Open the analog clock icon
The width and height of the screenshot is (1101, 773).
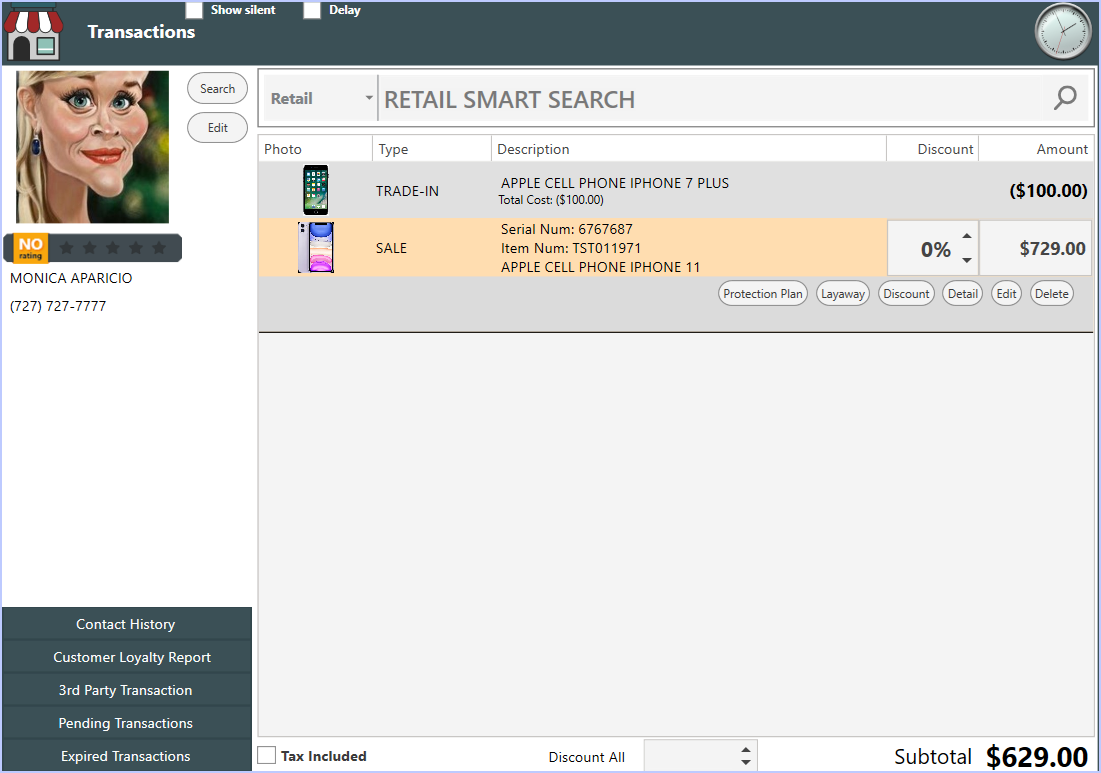coord(1063,32)
